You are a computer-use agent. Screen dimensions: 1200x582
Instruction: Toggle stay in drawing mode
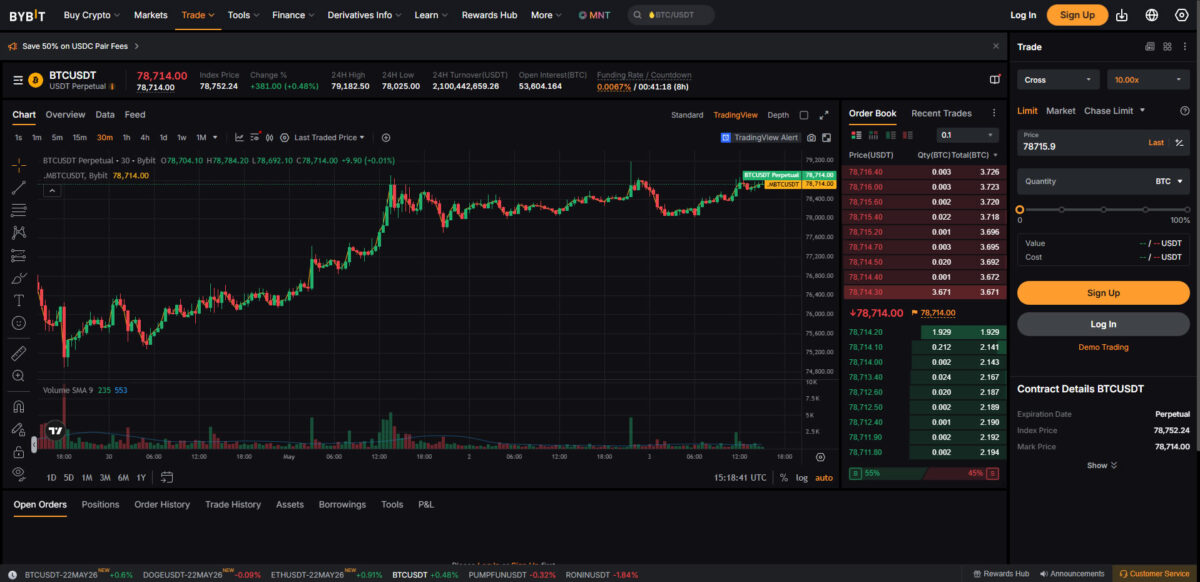(18, 429)
